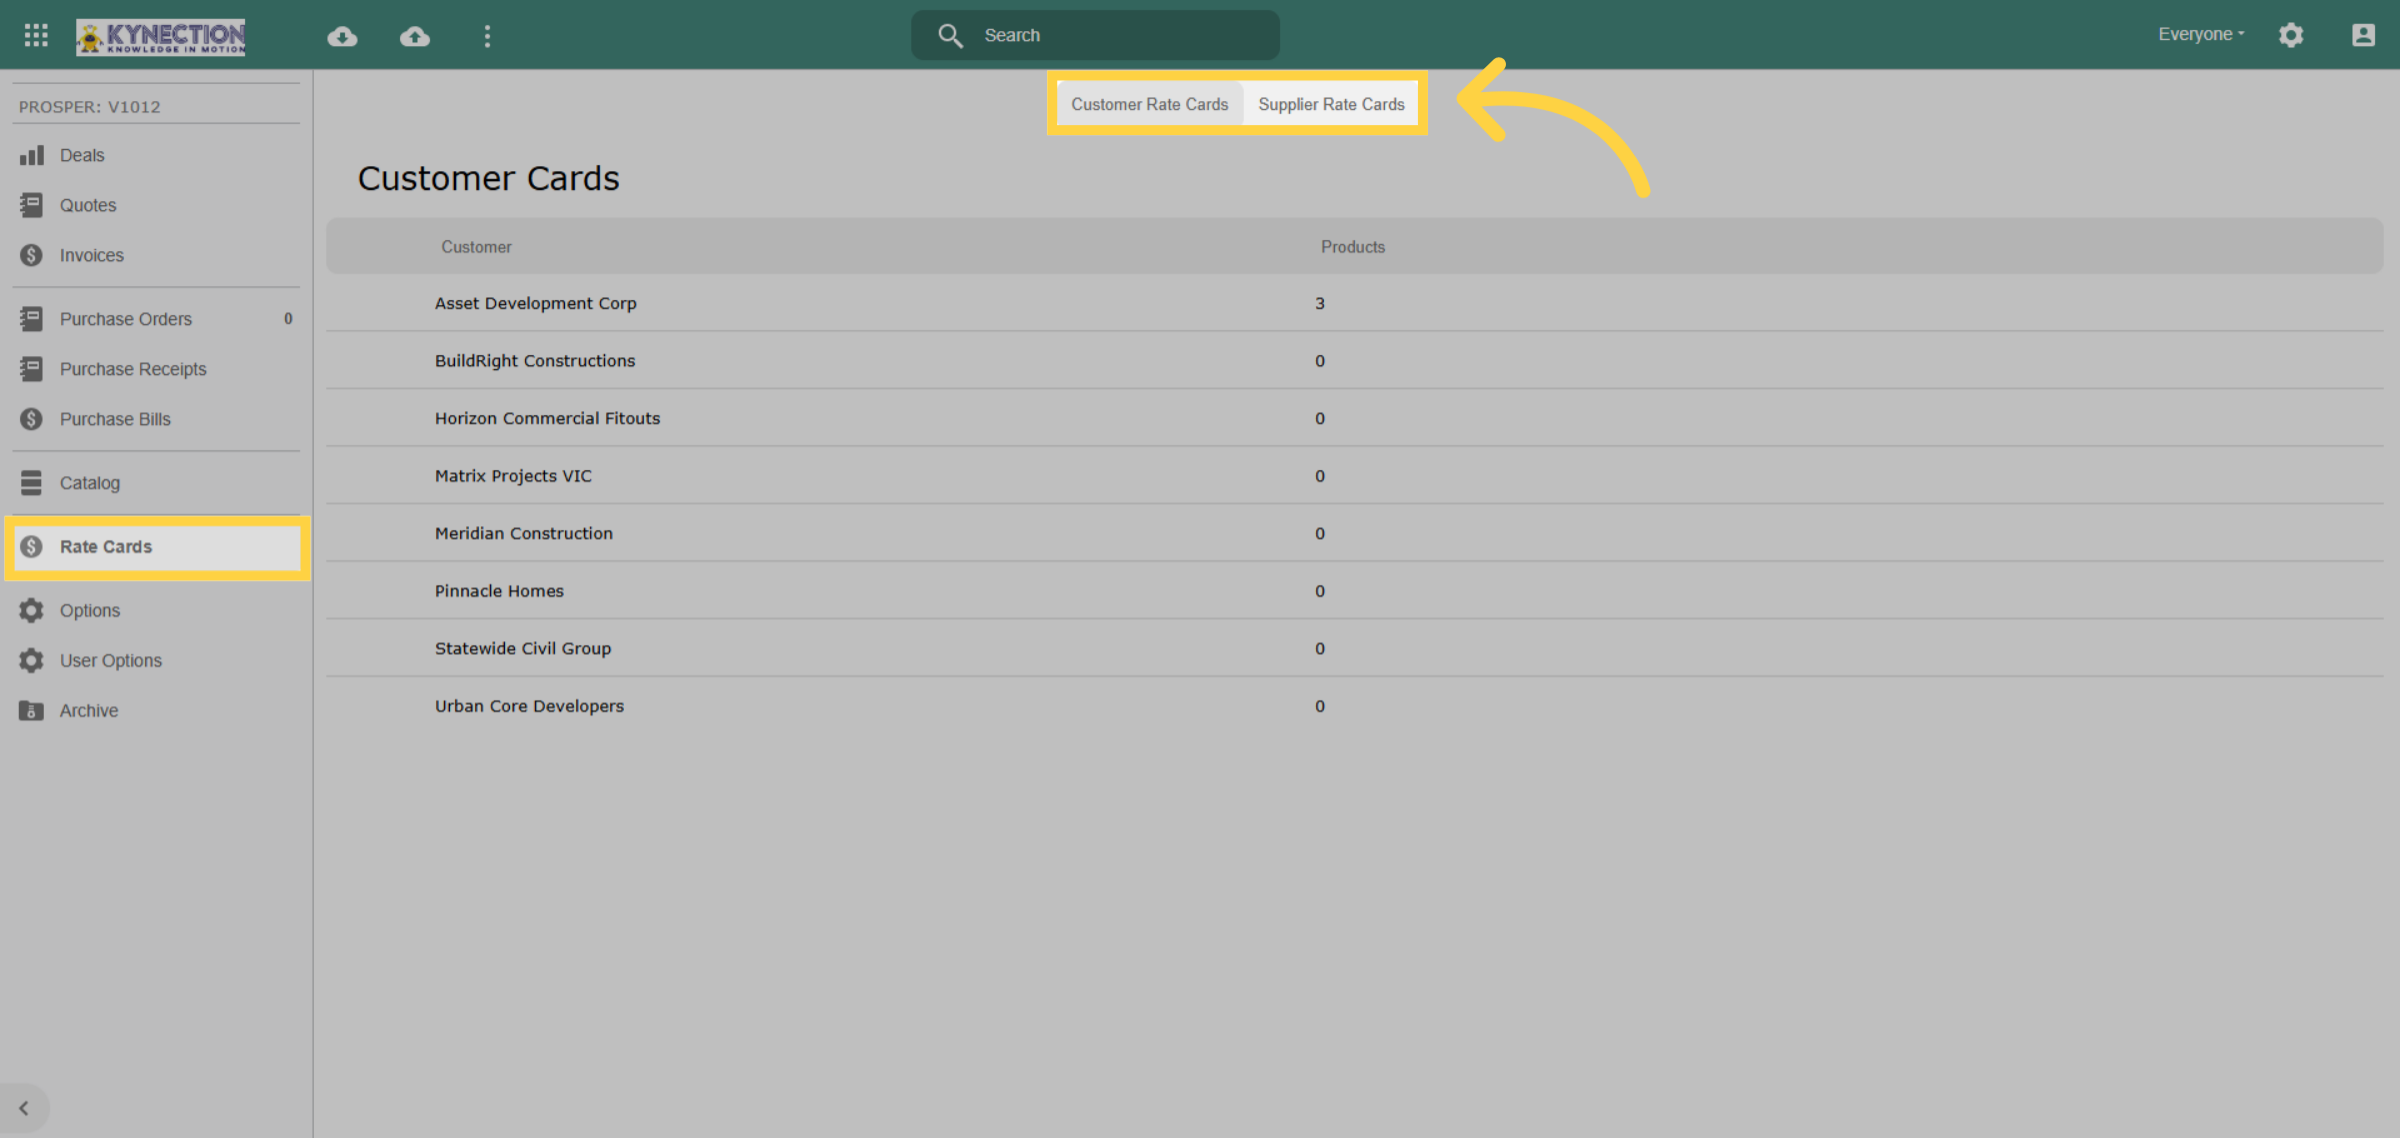This screenshot has height=1138, width=2400.
Task: Expand the Everyone dropdown
Action: click(x=2201, y=34)
